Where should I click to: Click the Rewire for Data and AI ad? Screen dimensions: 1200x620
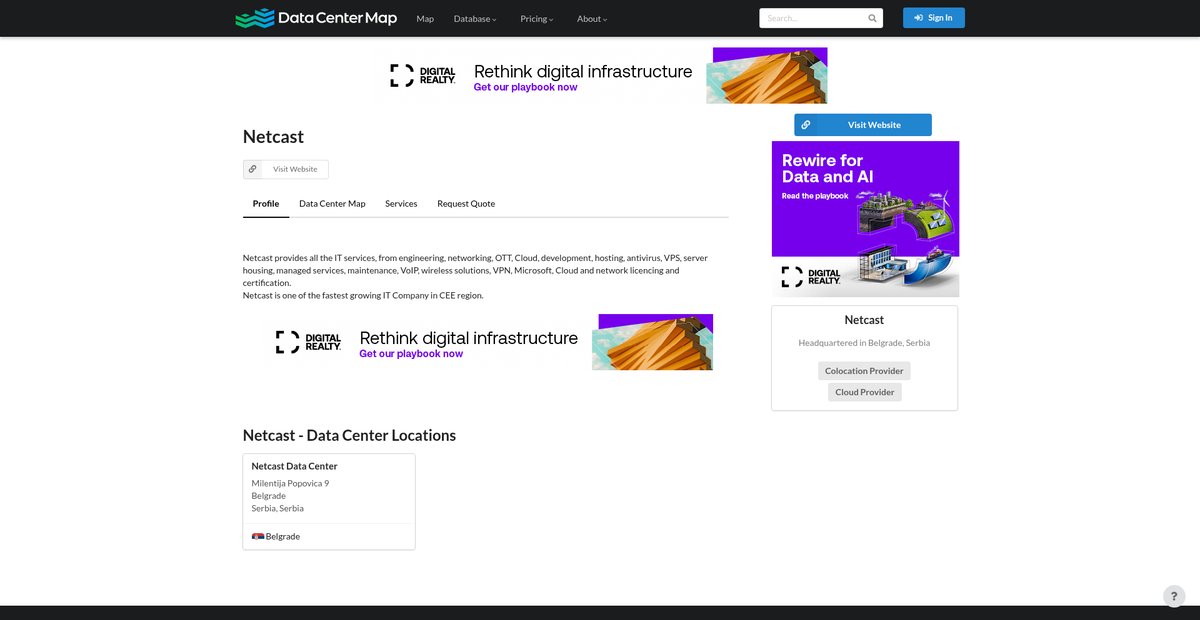(x=865, y=219)
